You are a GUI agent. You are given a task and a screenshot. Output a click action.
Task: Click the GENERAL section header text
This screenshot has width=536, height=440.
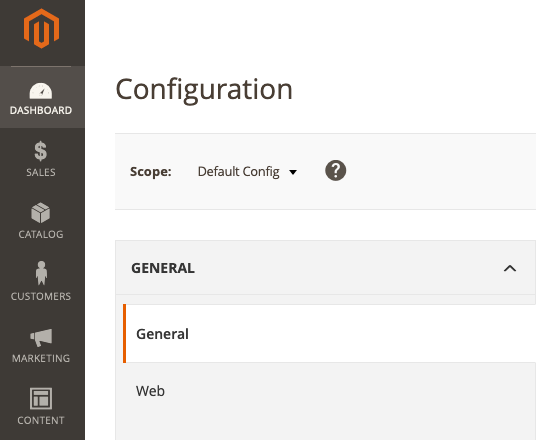pyautogui.click(x=163, y=268)
